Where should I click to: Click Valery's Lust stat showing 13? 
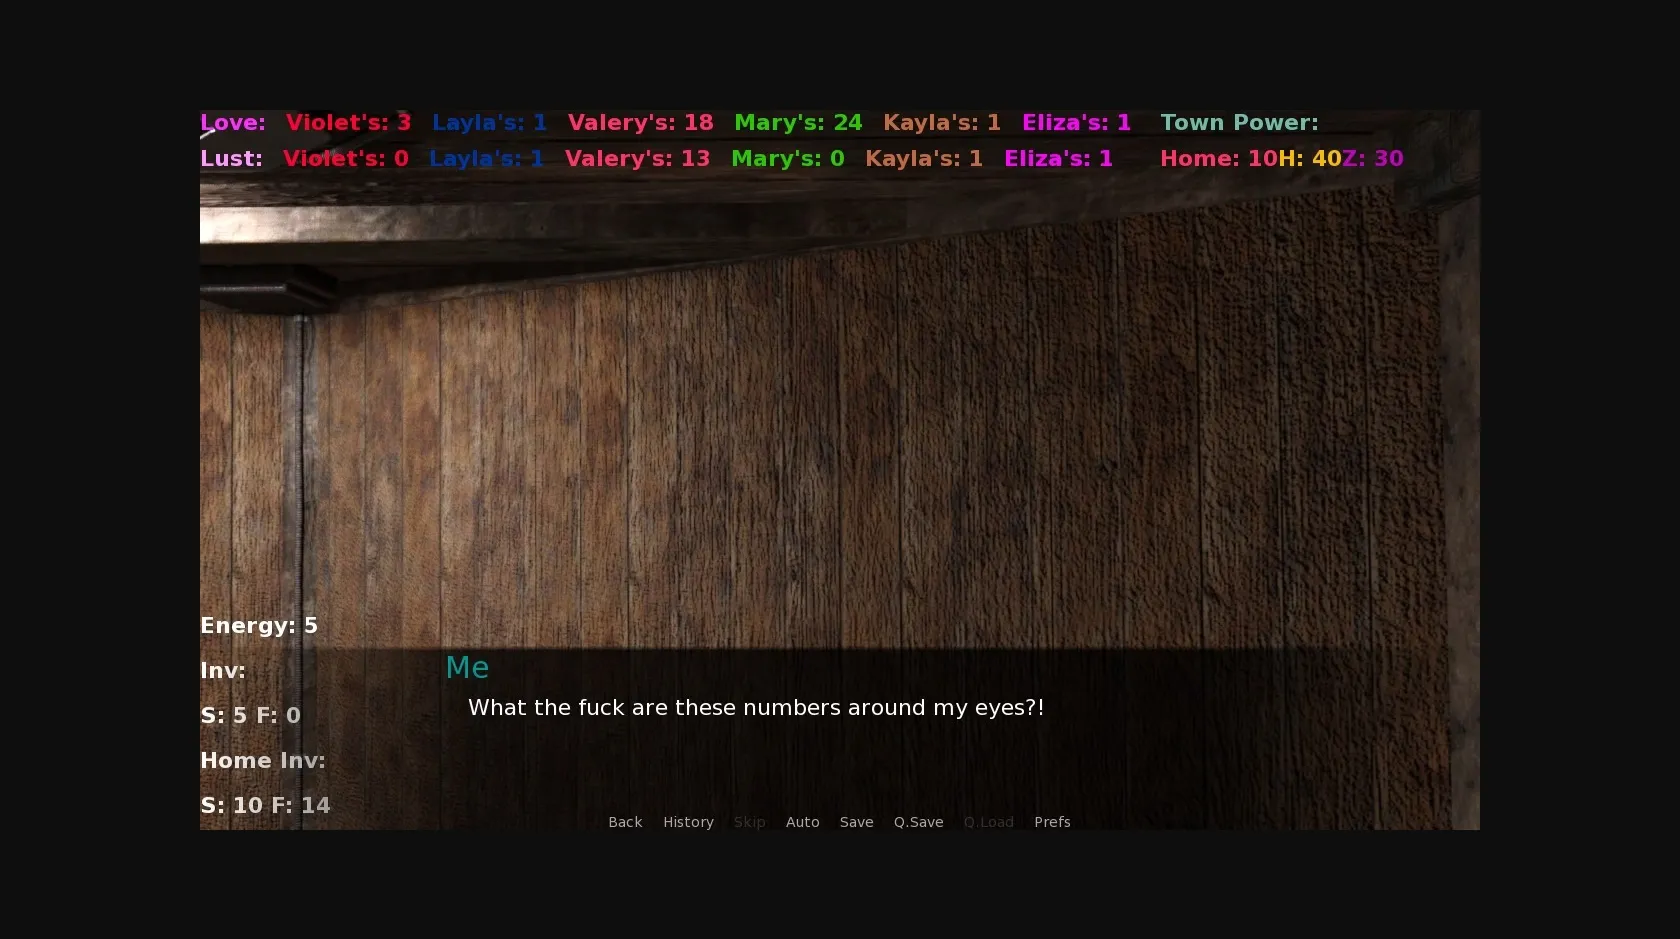[637, 159]
